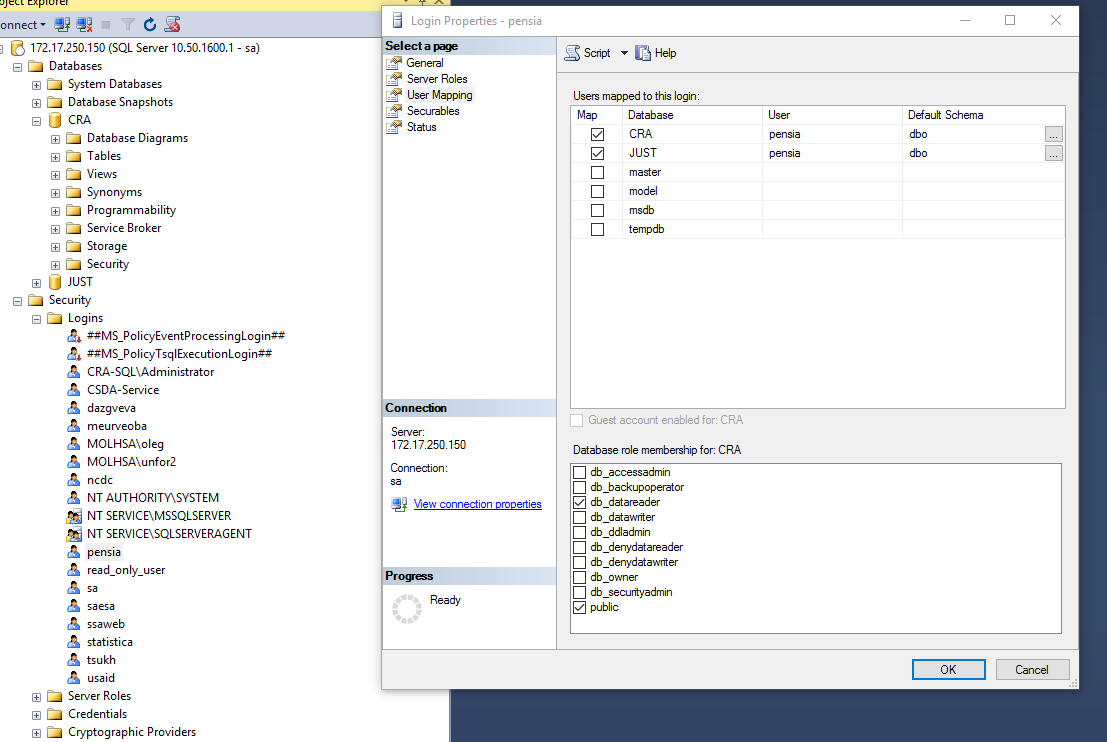Refresh the Object Explorer tree
The image size is (1107, 742).
click(150, 24)
